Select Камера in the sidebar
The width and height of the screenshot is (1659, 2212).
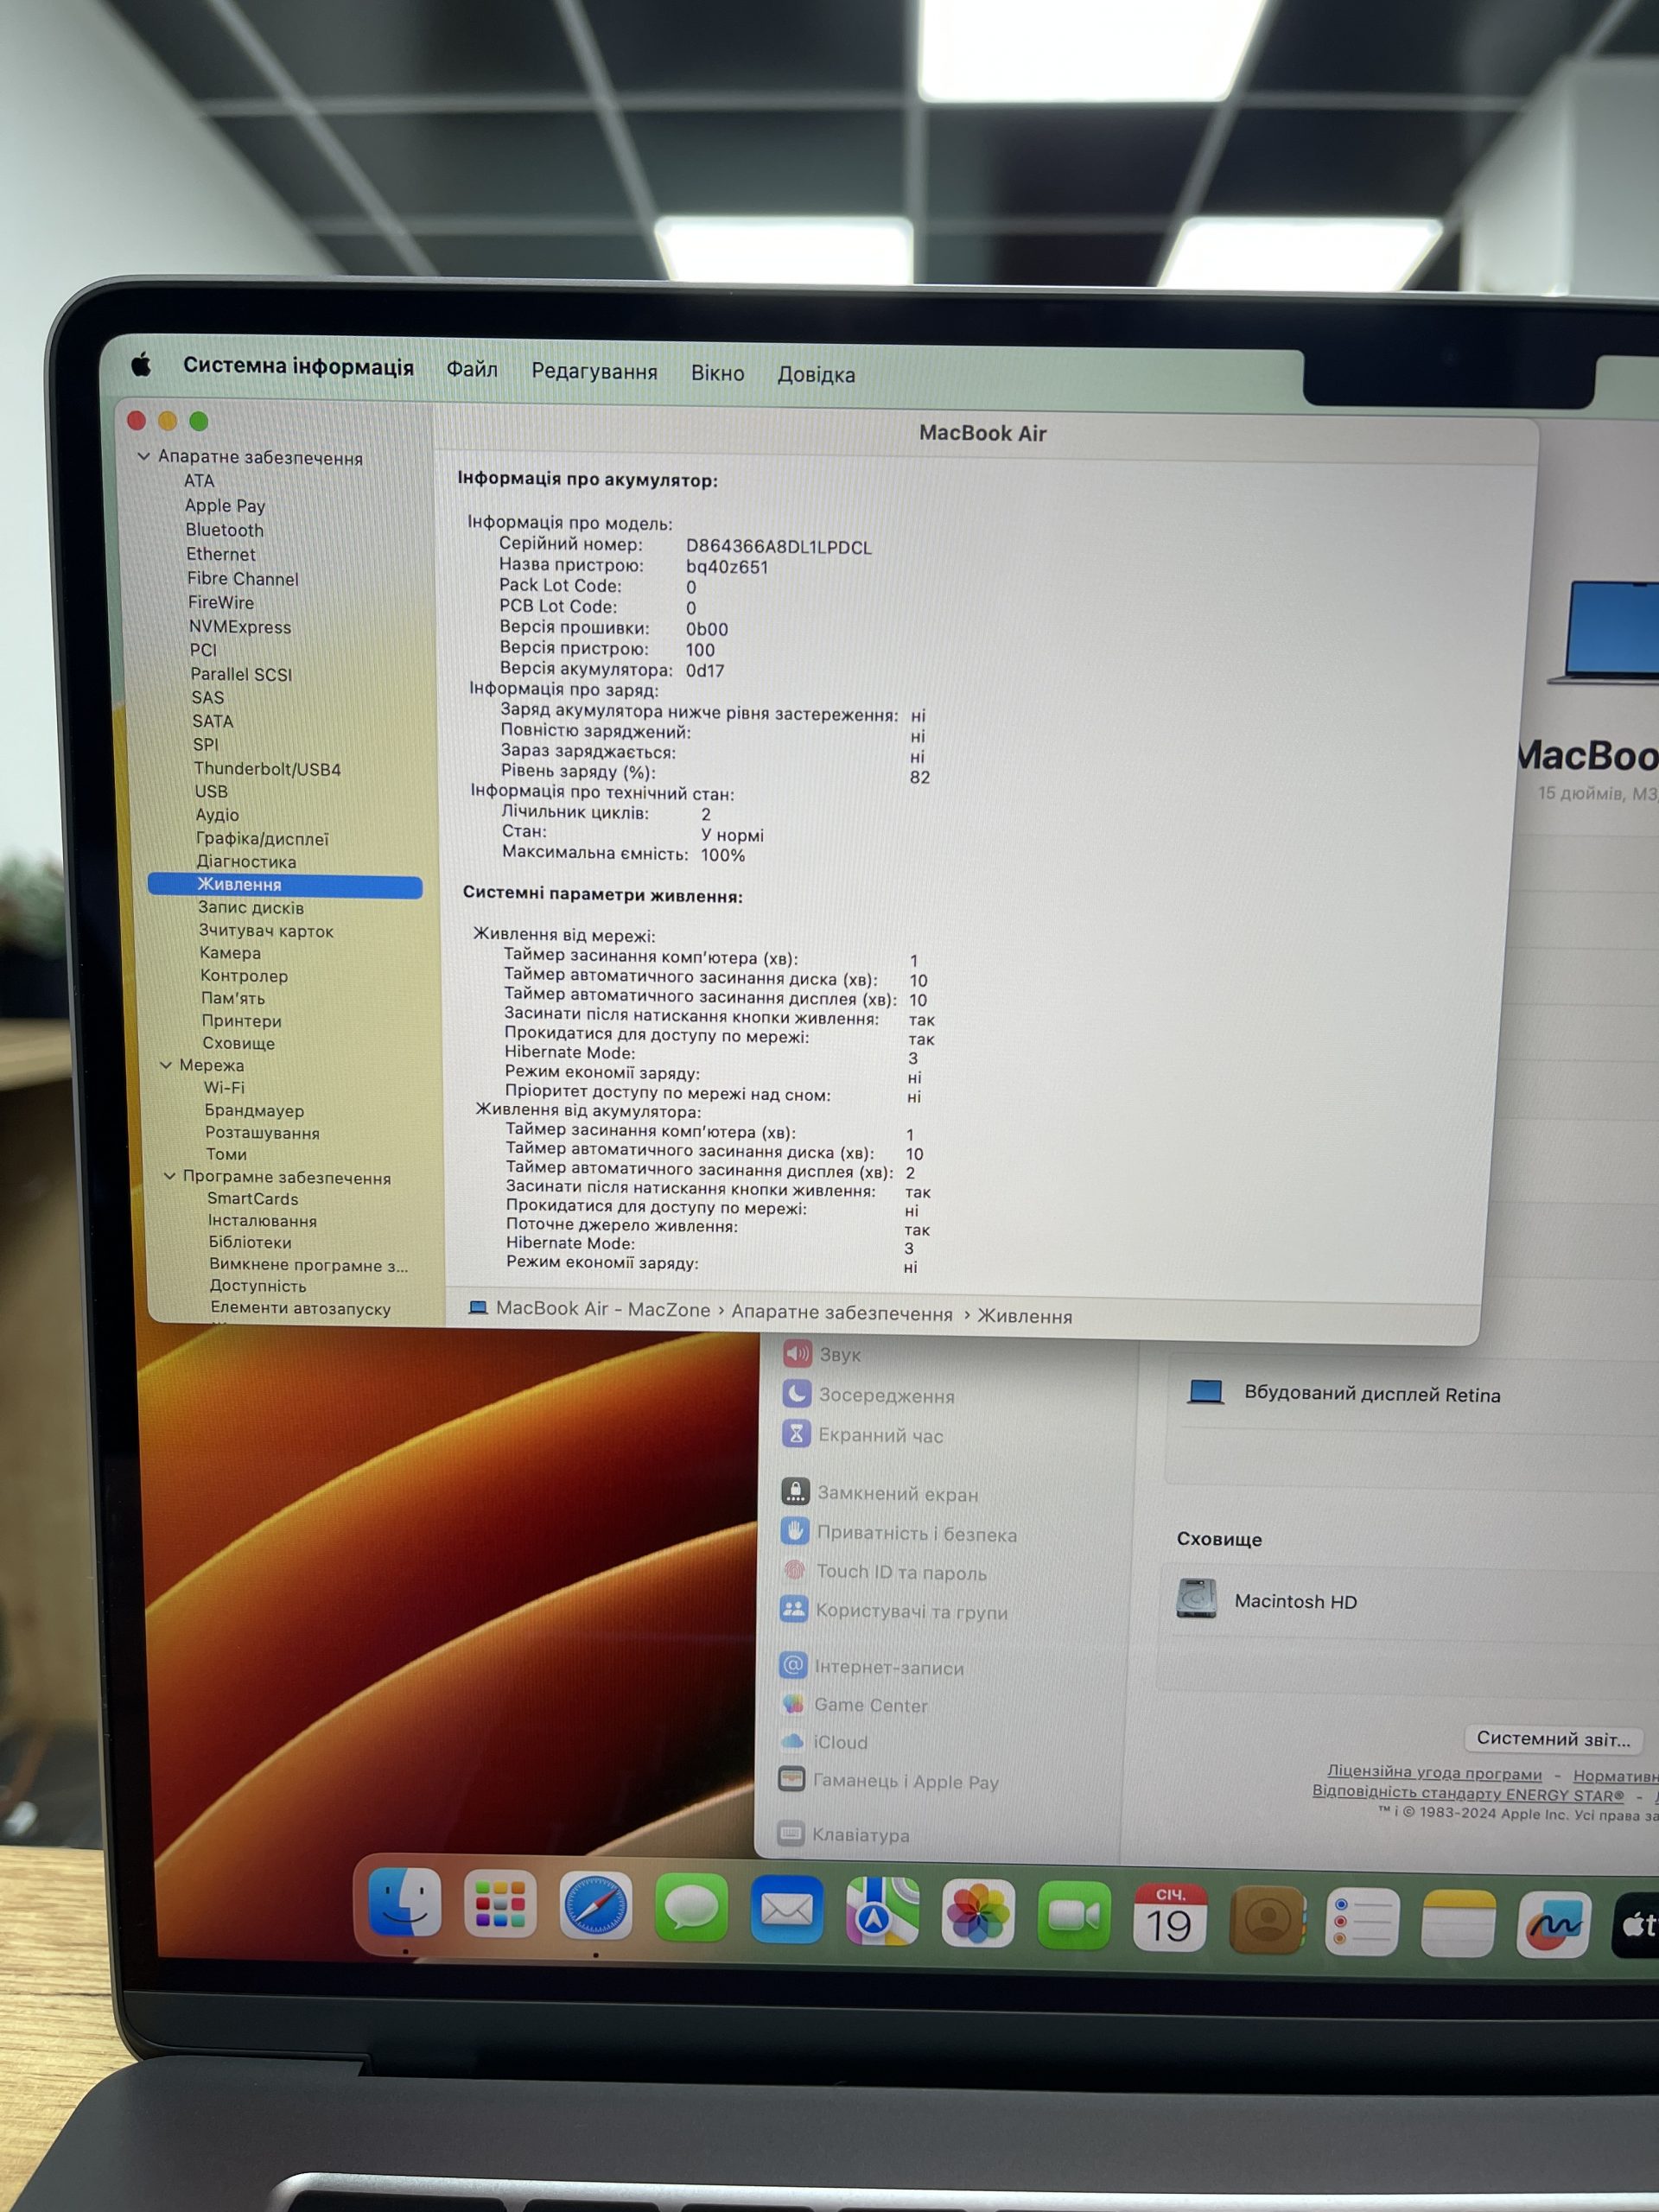(x=230, y=953)
